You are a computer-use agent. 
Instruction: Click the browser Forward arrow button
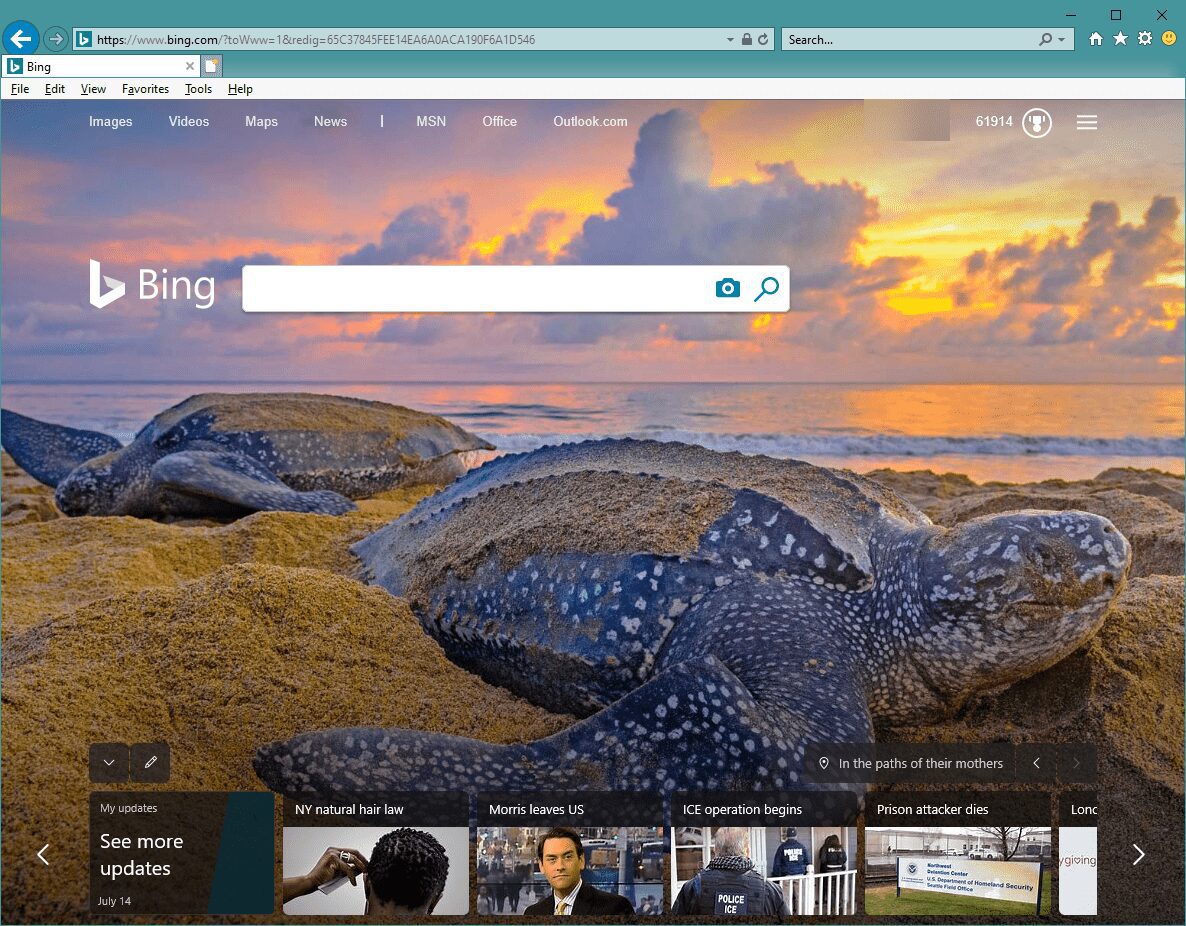pos(55,39)
